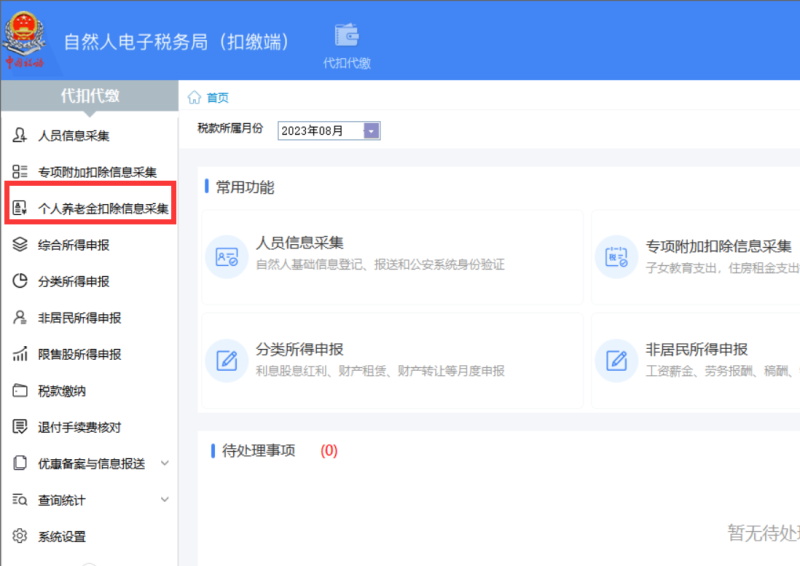The height and width of the screenshot is (566, 800).
Task: Click the 代扣代缴 wallet icon in header
Action: [x=347, y=35]
